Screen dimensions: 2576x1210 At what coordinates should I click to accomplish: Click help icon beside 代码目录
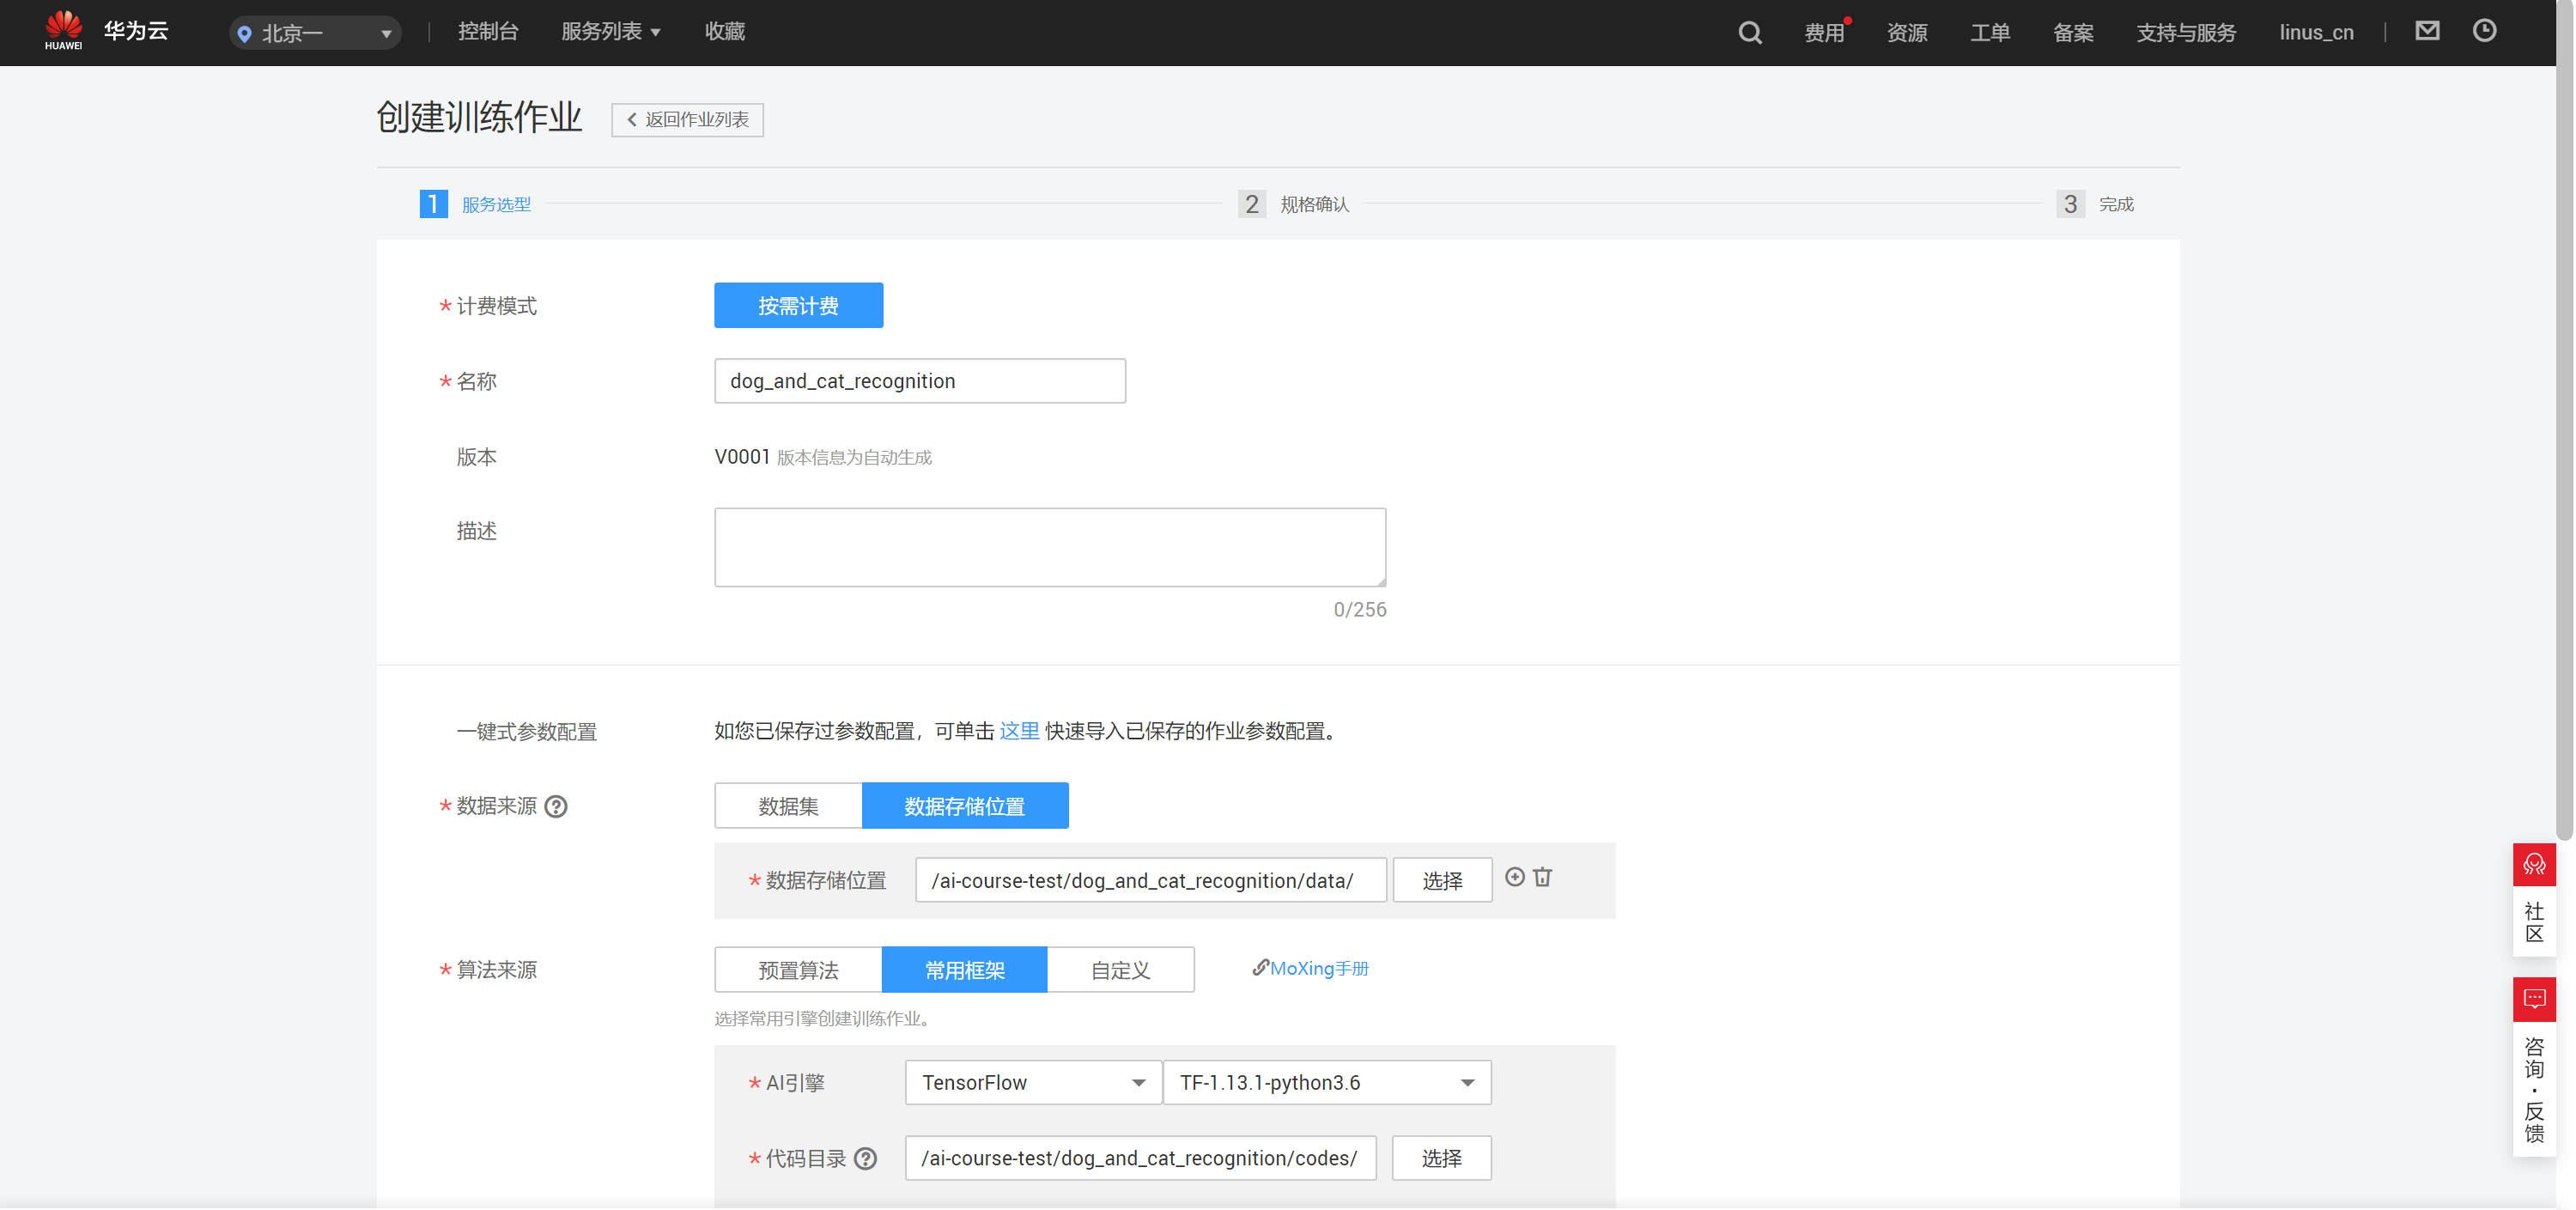[x=866, y=1158]
